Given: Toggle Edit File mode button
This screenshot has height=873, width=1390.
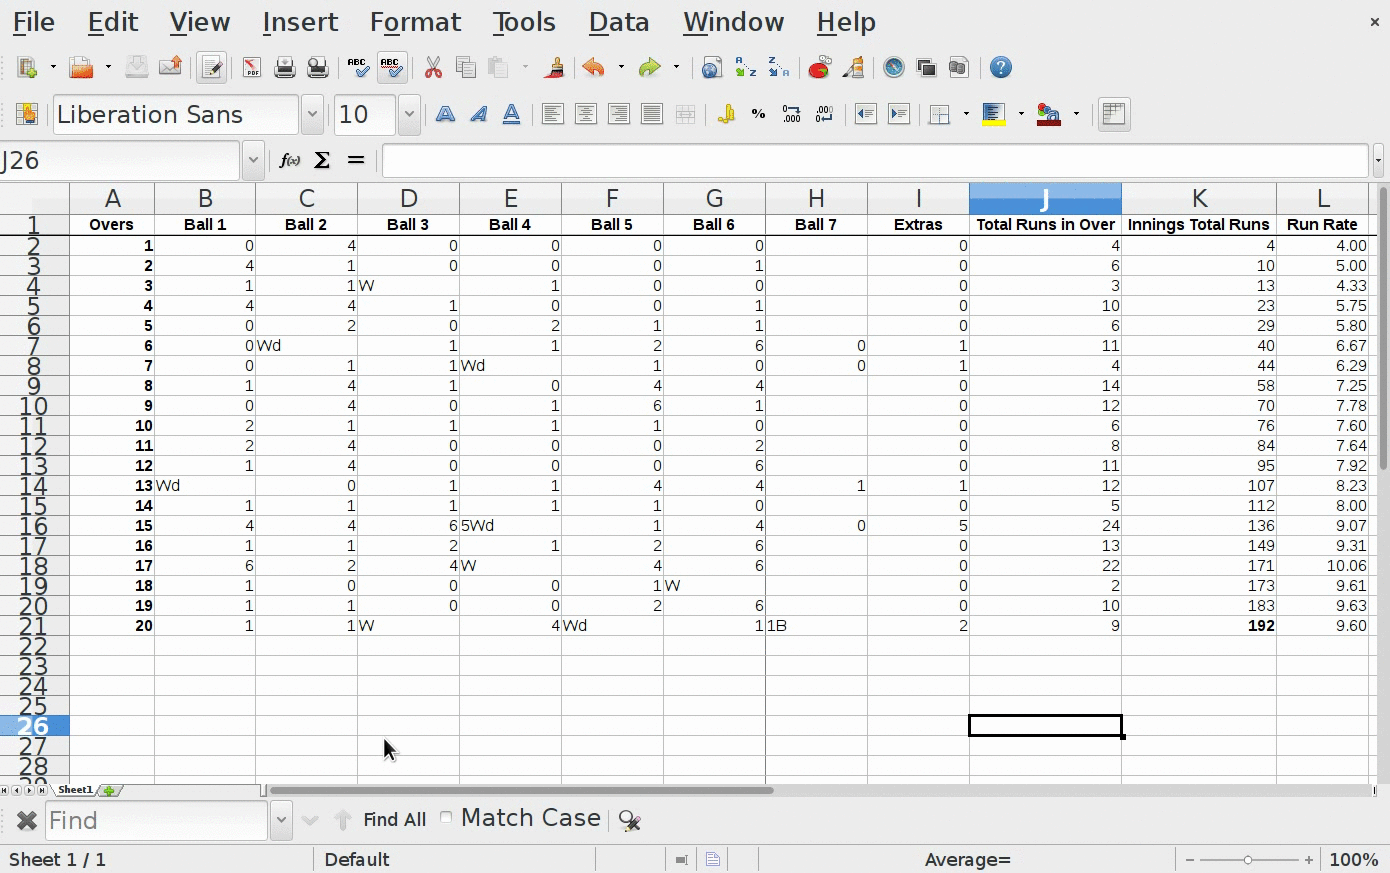Looking at the screenshot, I should 211,68.
